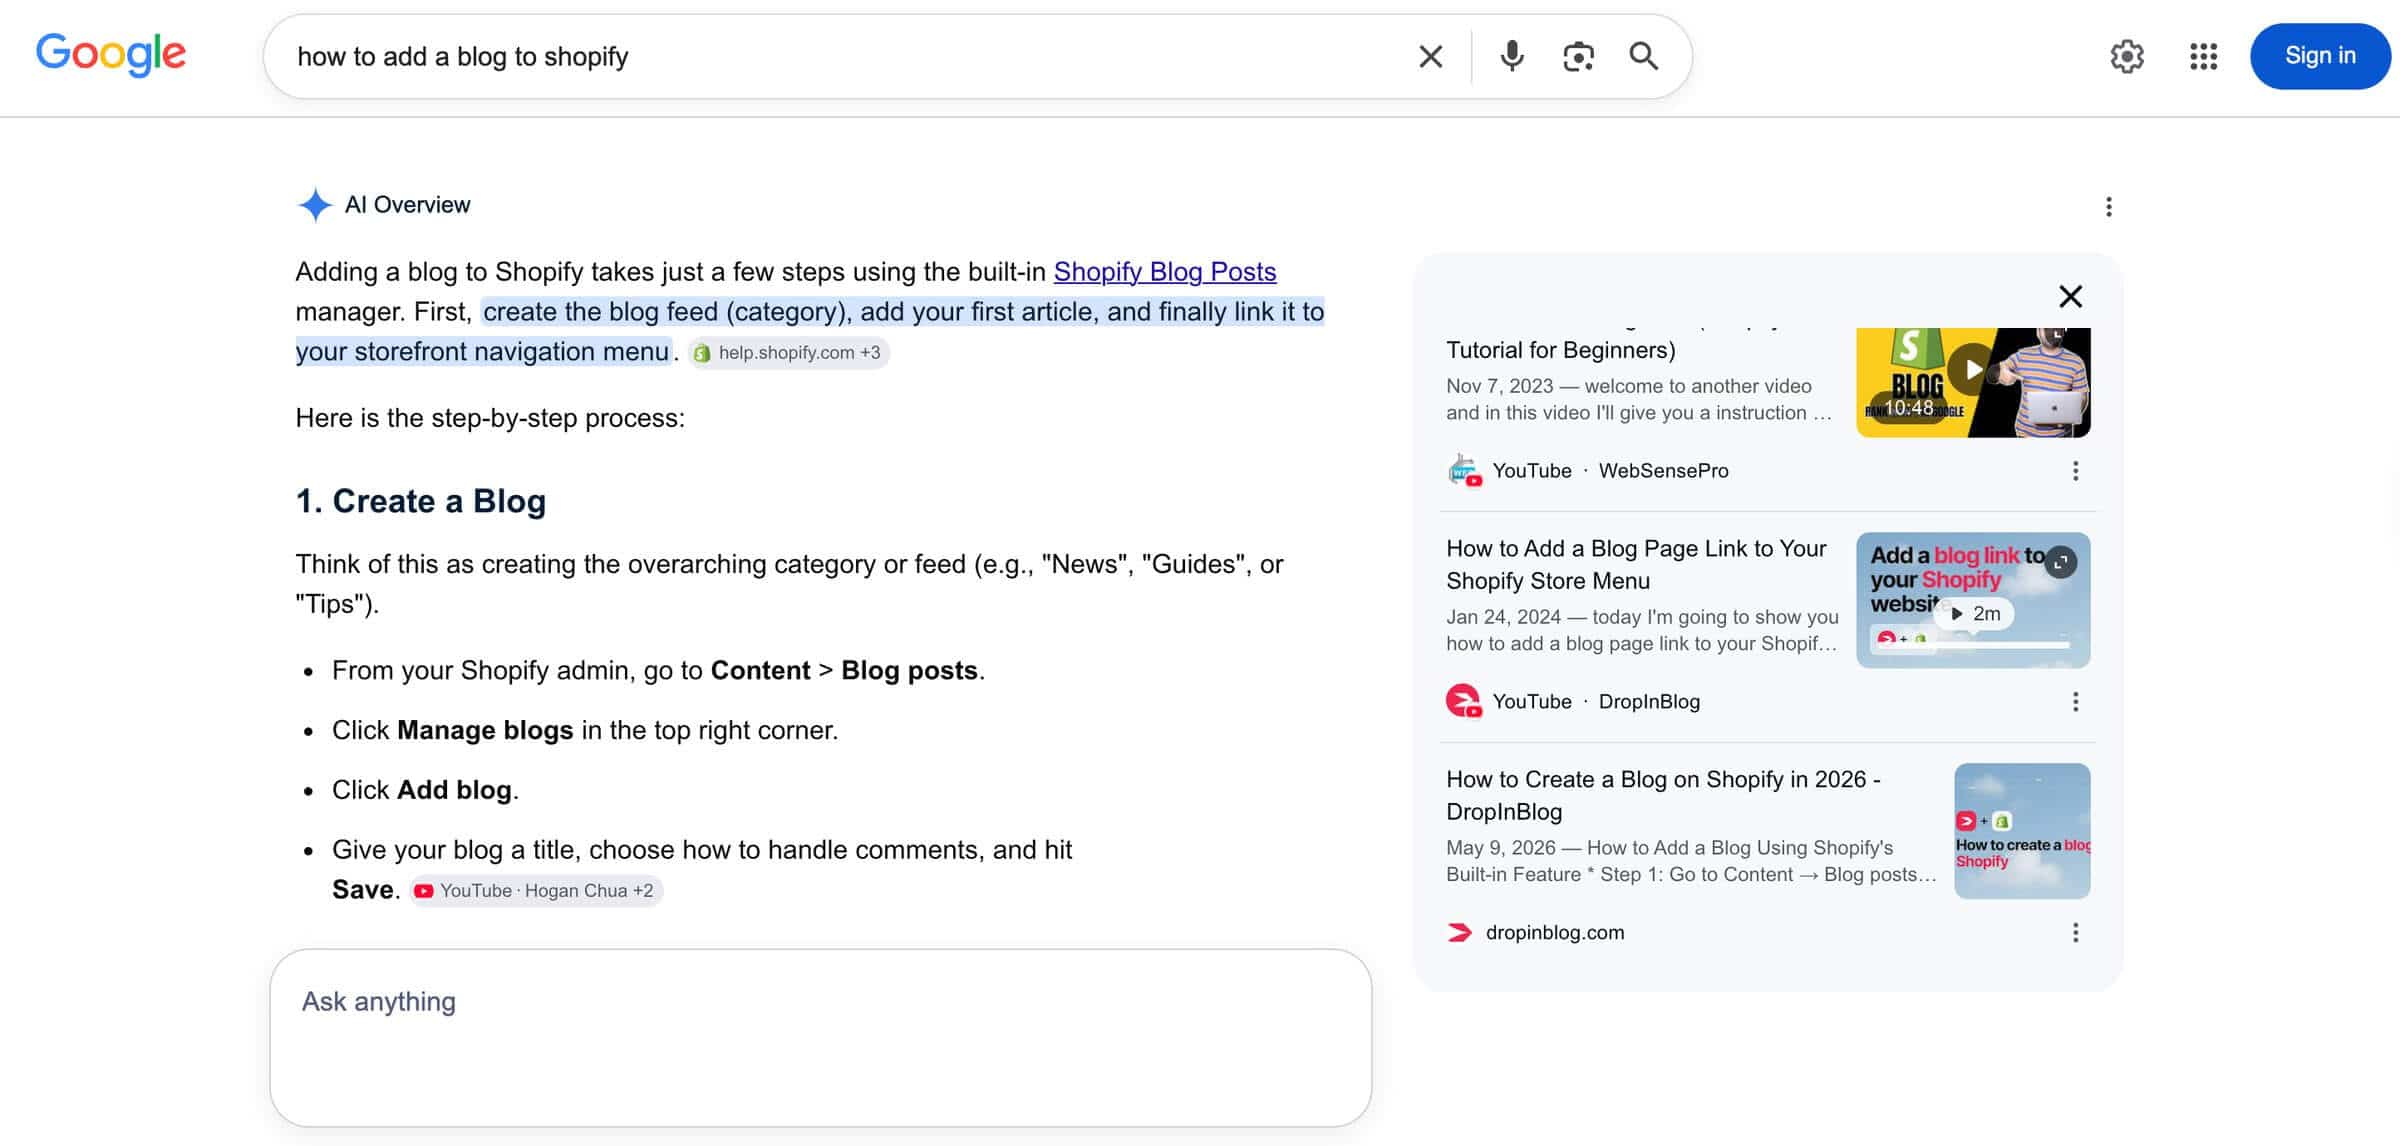This screenshot has width=2400, height=1146.
Task: Open AI Overview three-dot options menu
Action: point(2109,207)
